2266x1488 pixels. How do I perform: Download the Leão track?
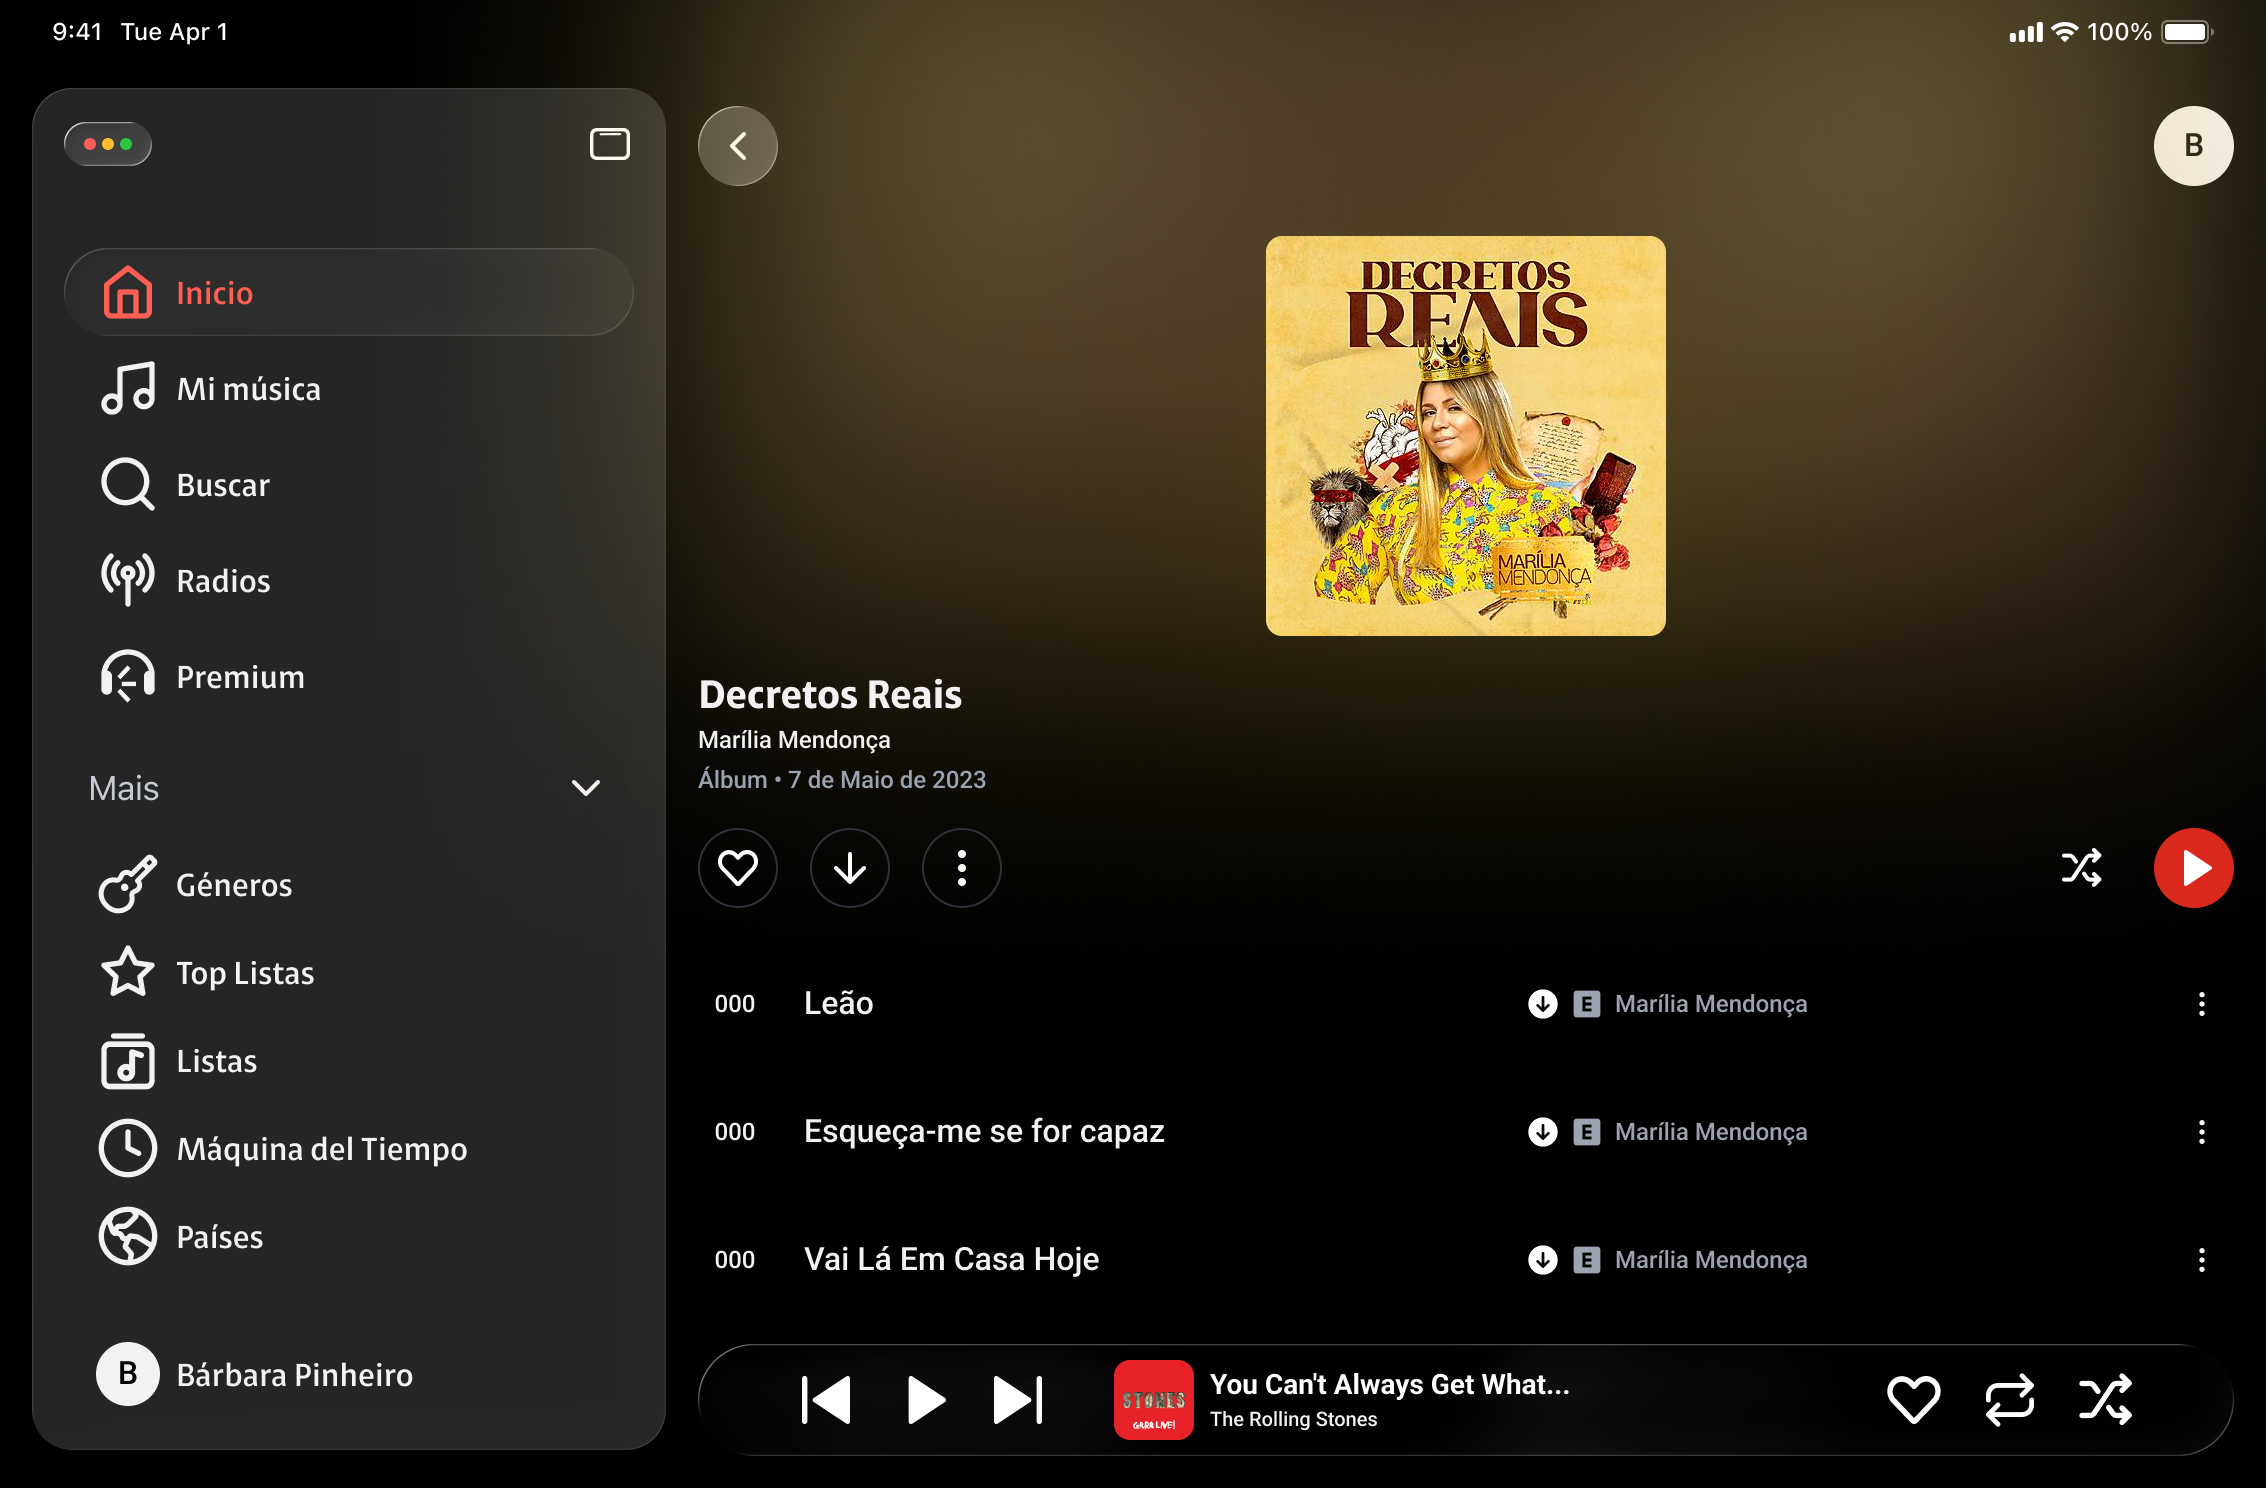tap(1543, 1003)
